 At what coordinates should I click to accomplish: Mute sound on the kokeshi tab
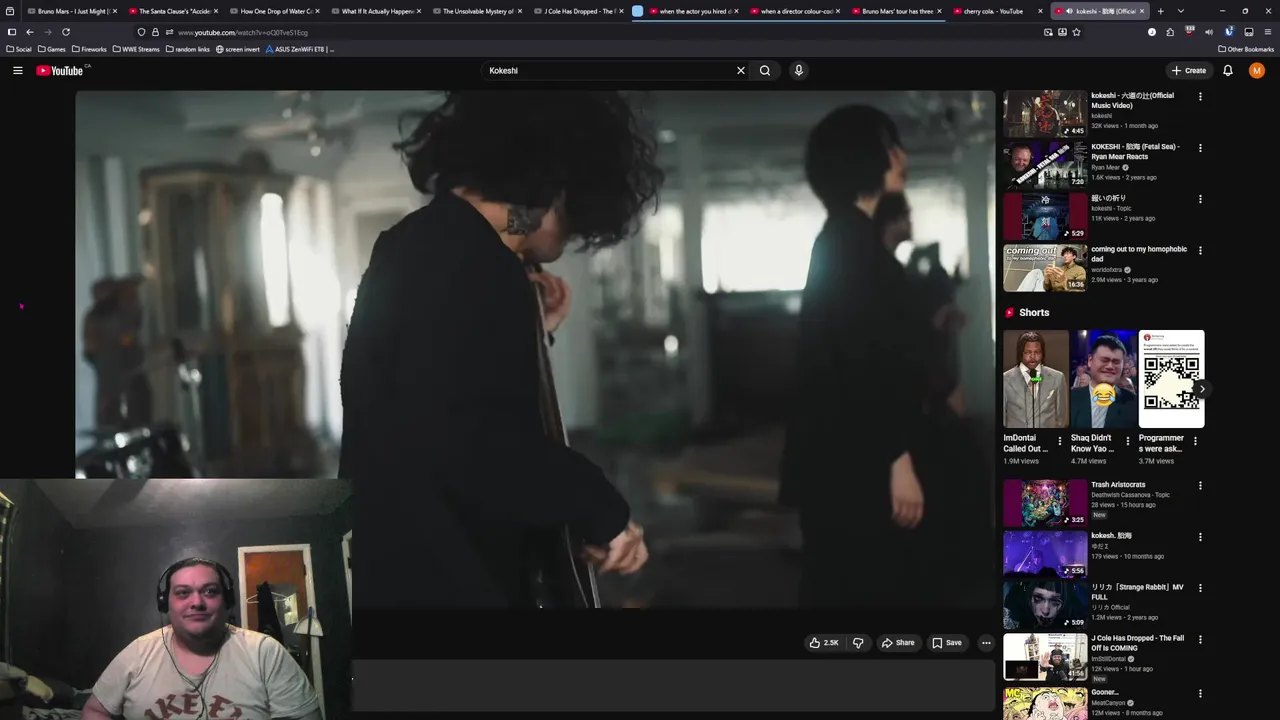(x=1070, y=11)
